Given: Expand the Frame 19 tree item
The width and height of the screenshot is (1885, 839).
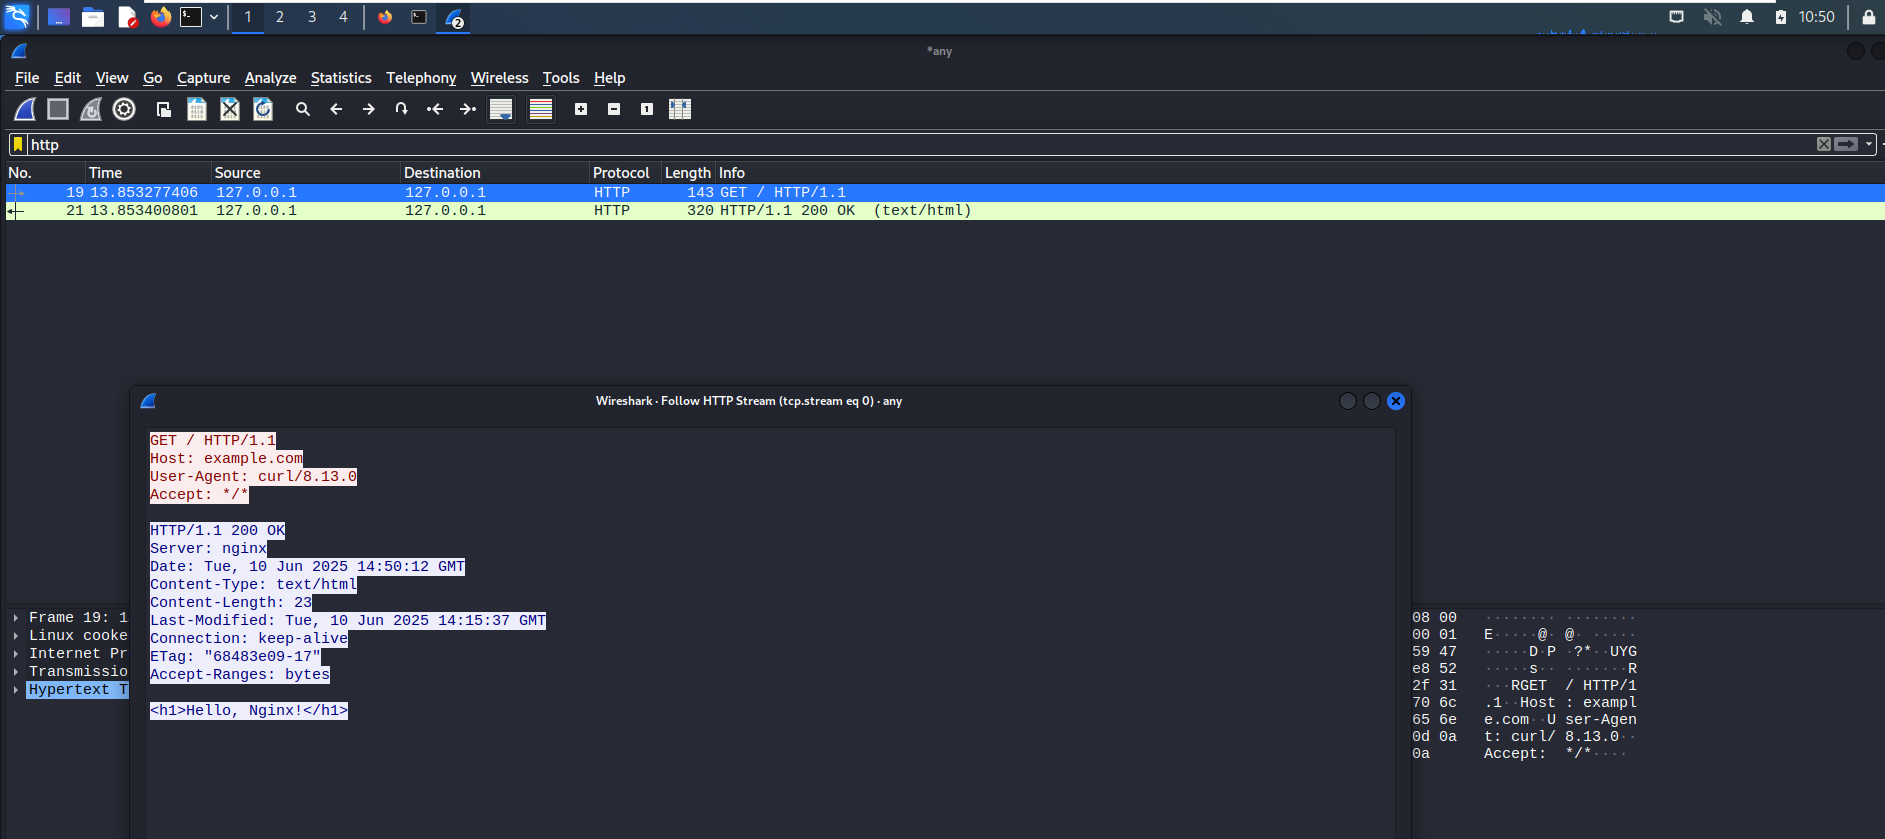Looking at the screenshot, I should [x=16, y=618].
